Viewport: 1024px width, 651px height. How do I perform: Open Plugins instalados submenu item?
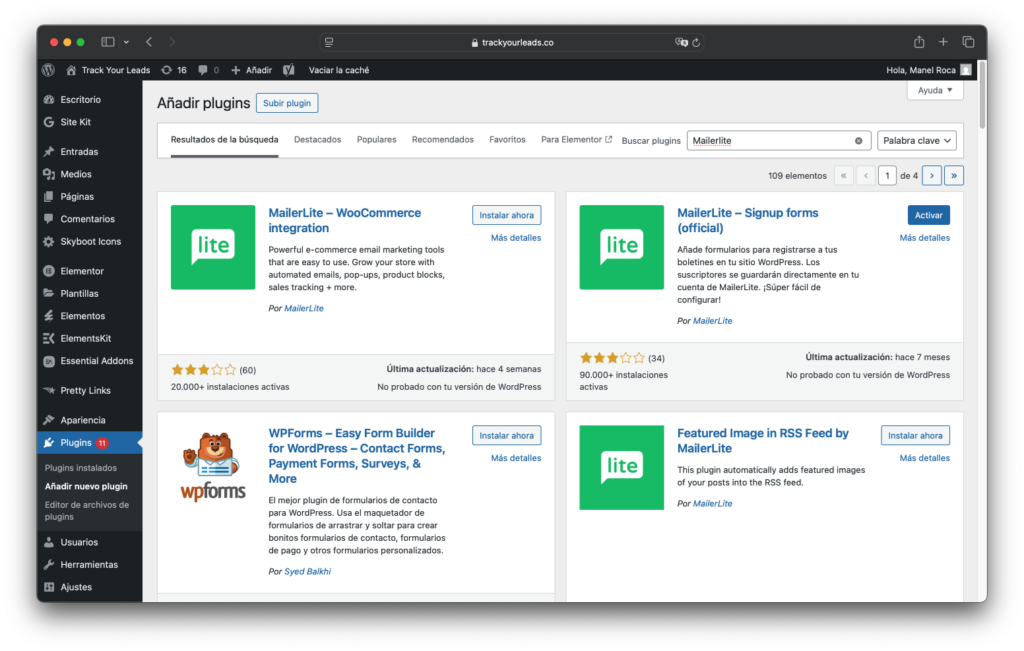coord(81,468)
